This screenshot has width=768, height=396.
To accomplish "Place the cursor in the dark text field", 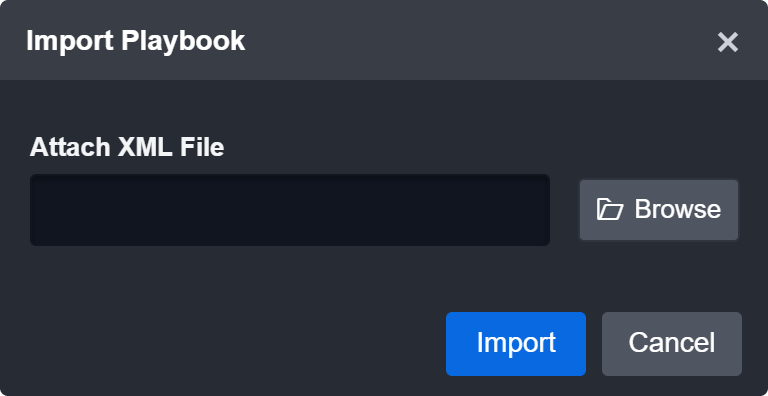I will click(290, 210).
